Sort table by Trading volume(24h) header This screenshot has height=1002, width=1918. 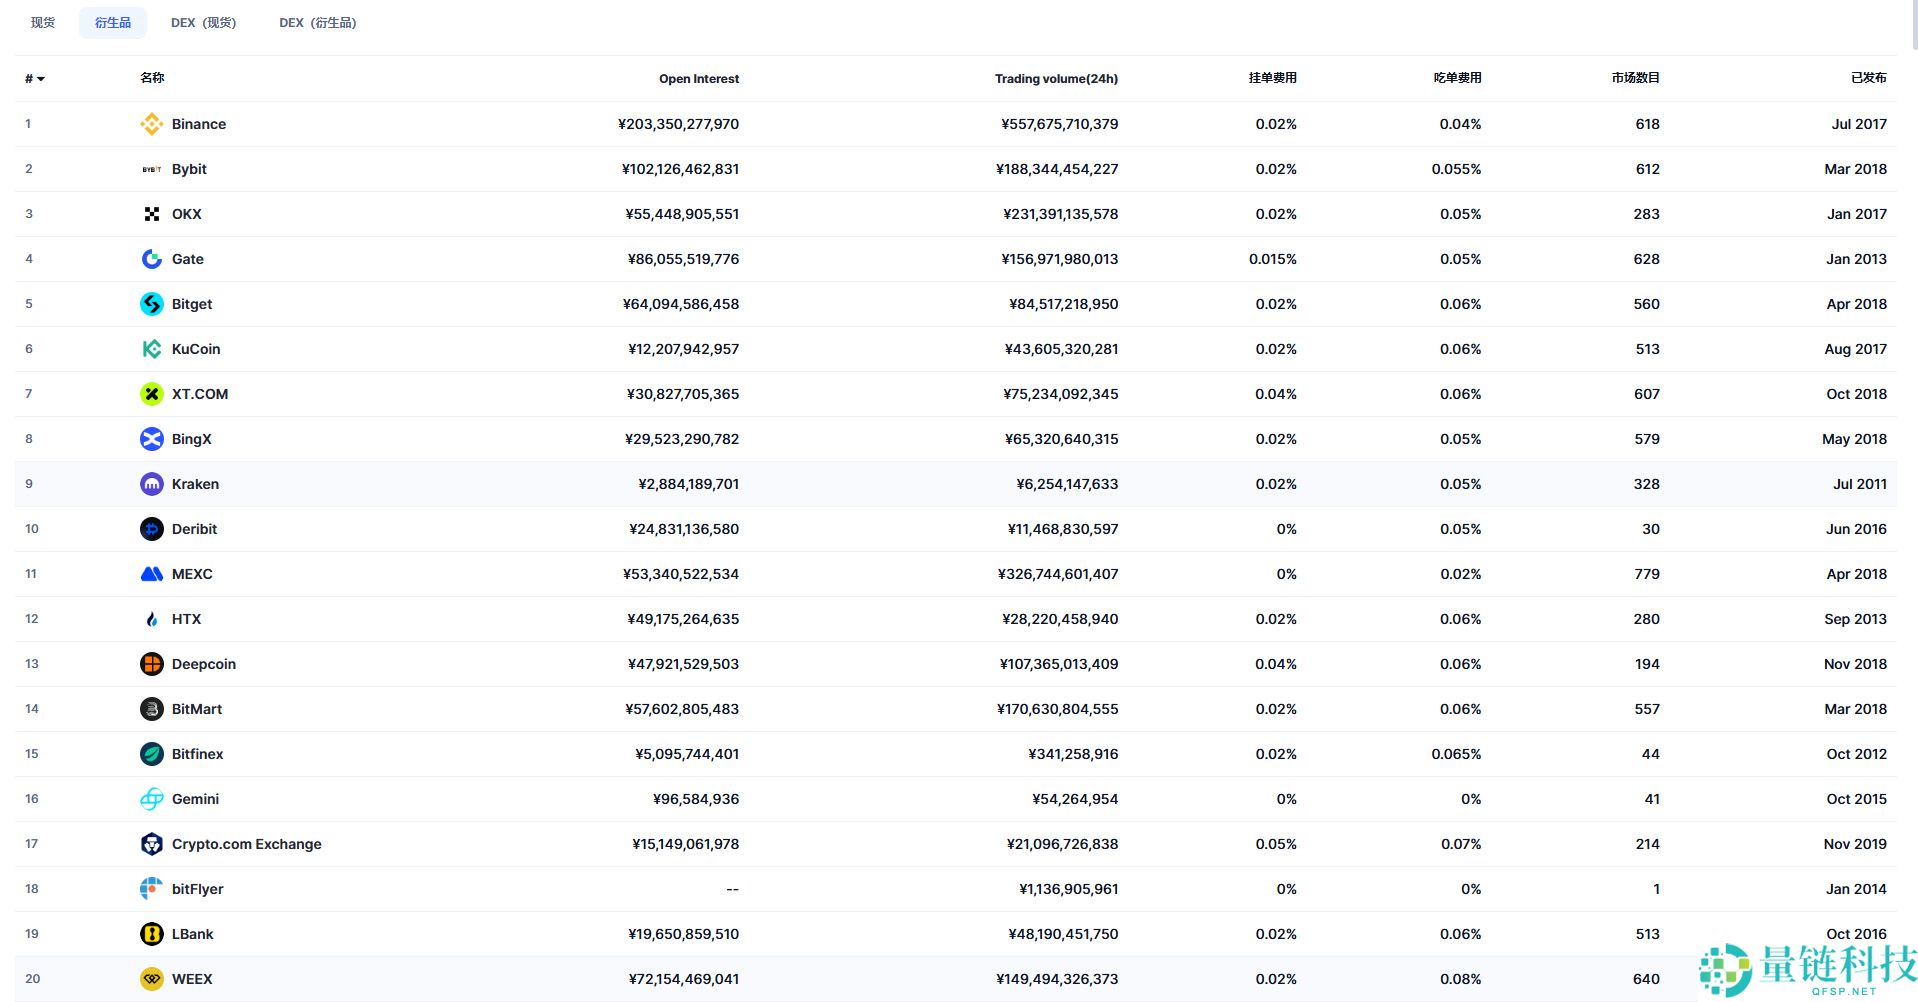(x=1056, y=79)
